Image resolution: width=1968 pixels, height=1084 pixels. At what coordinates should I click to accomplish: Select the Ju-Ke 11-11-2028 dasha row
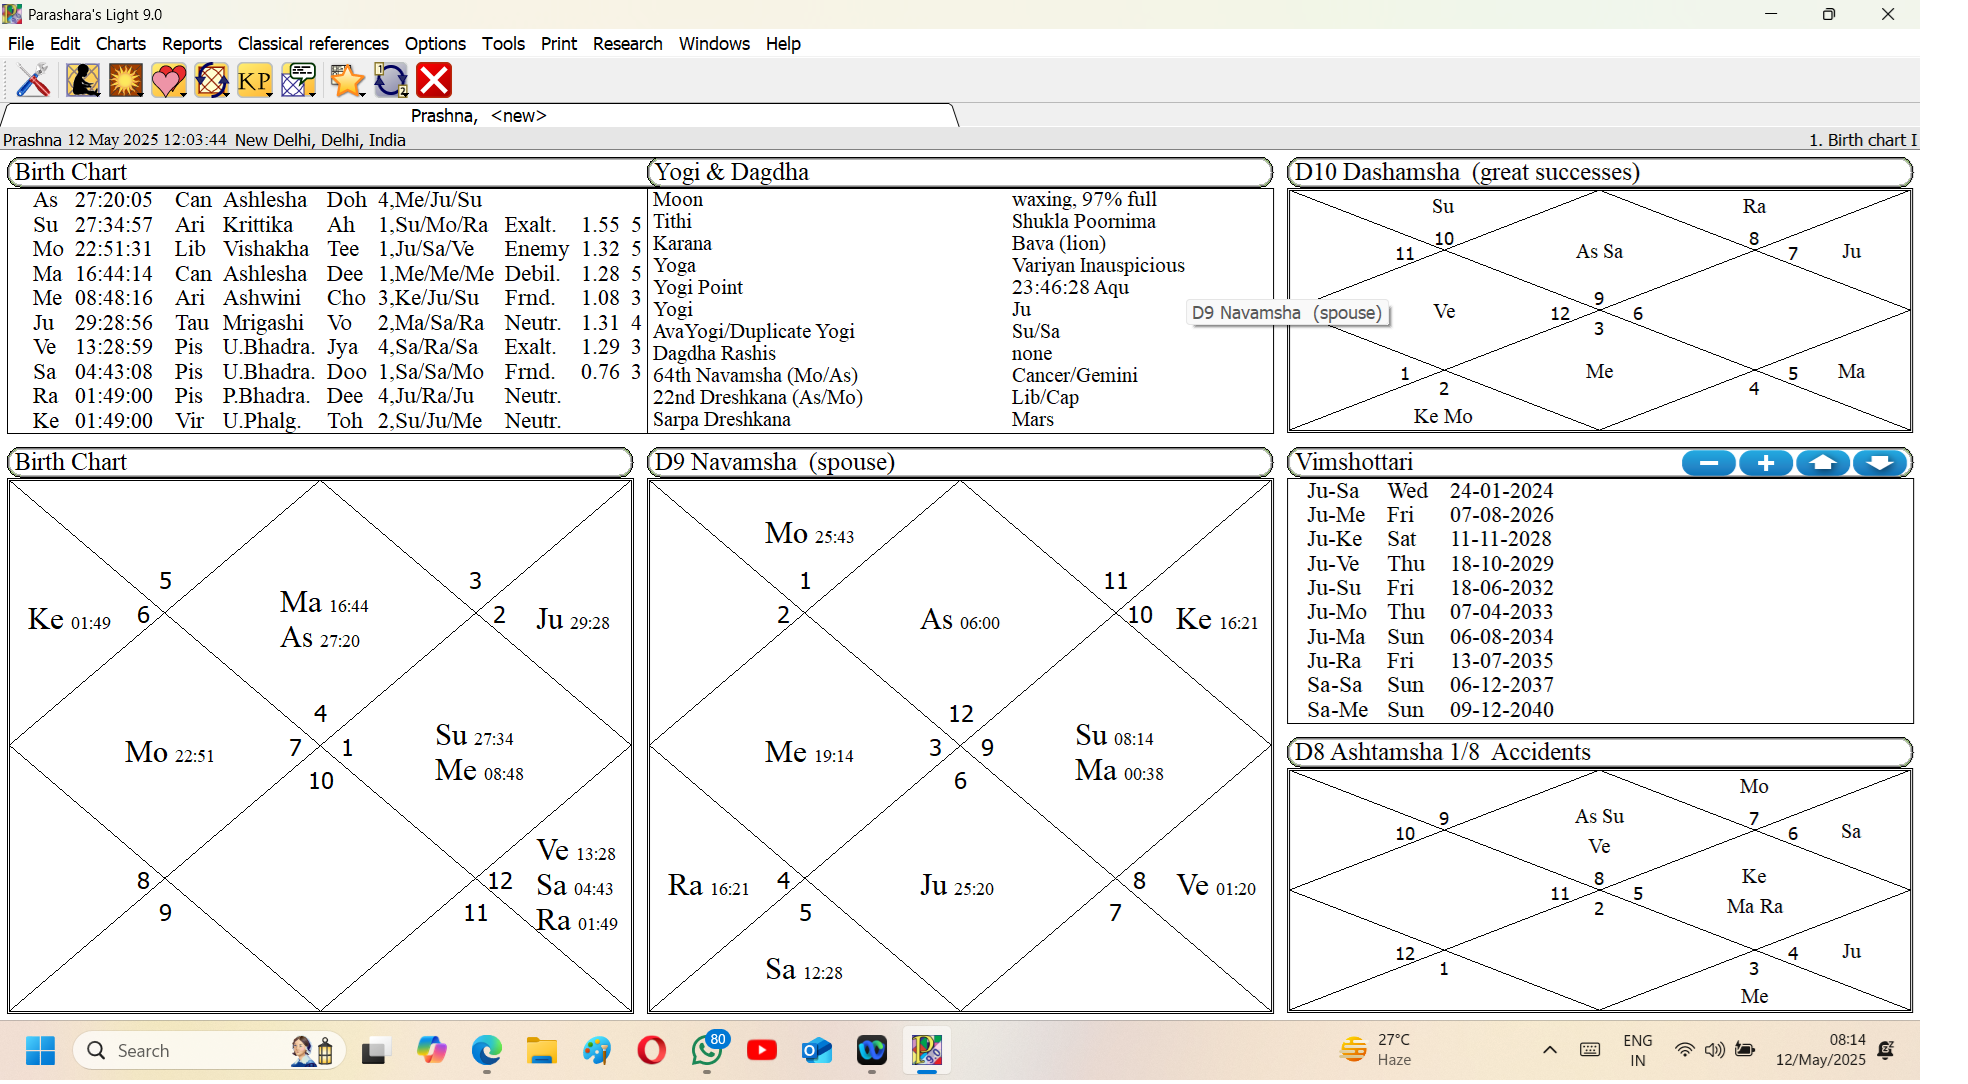click(1430, 539)
